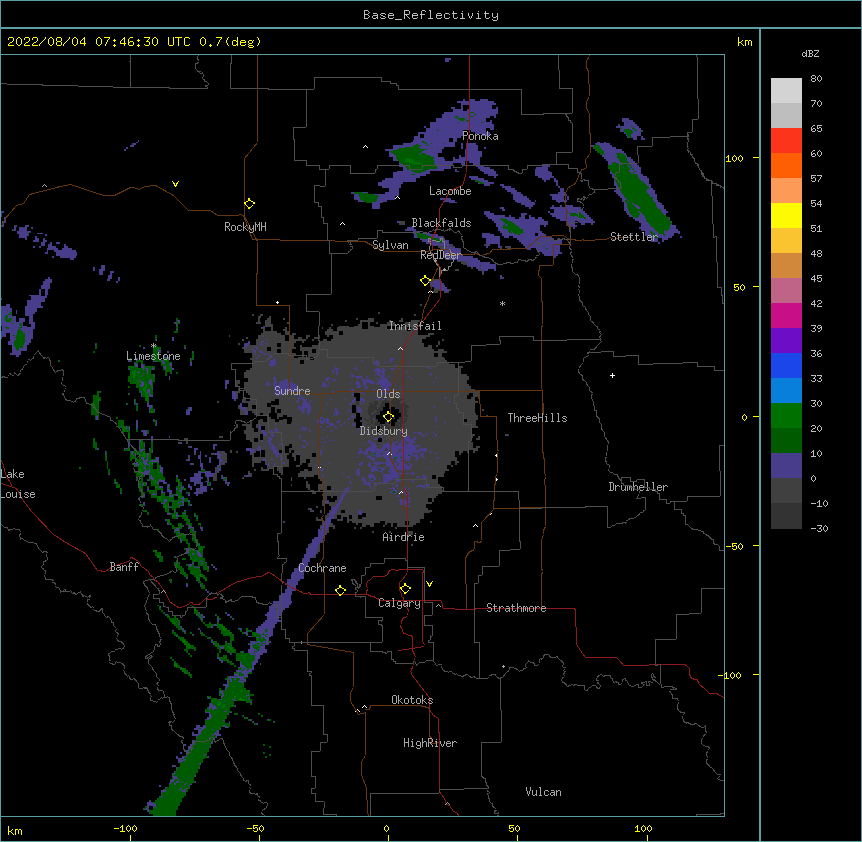The width and height of the screenshot is (862, 842).
Task: Click the Stettler city label
Action: [634, 237]
